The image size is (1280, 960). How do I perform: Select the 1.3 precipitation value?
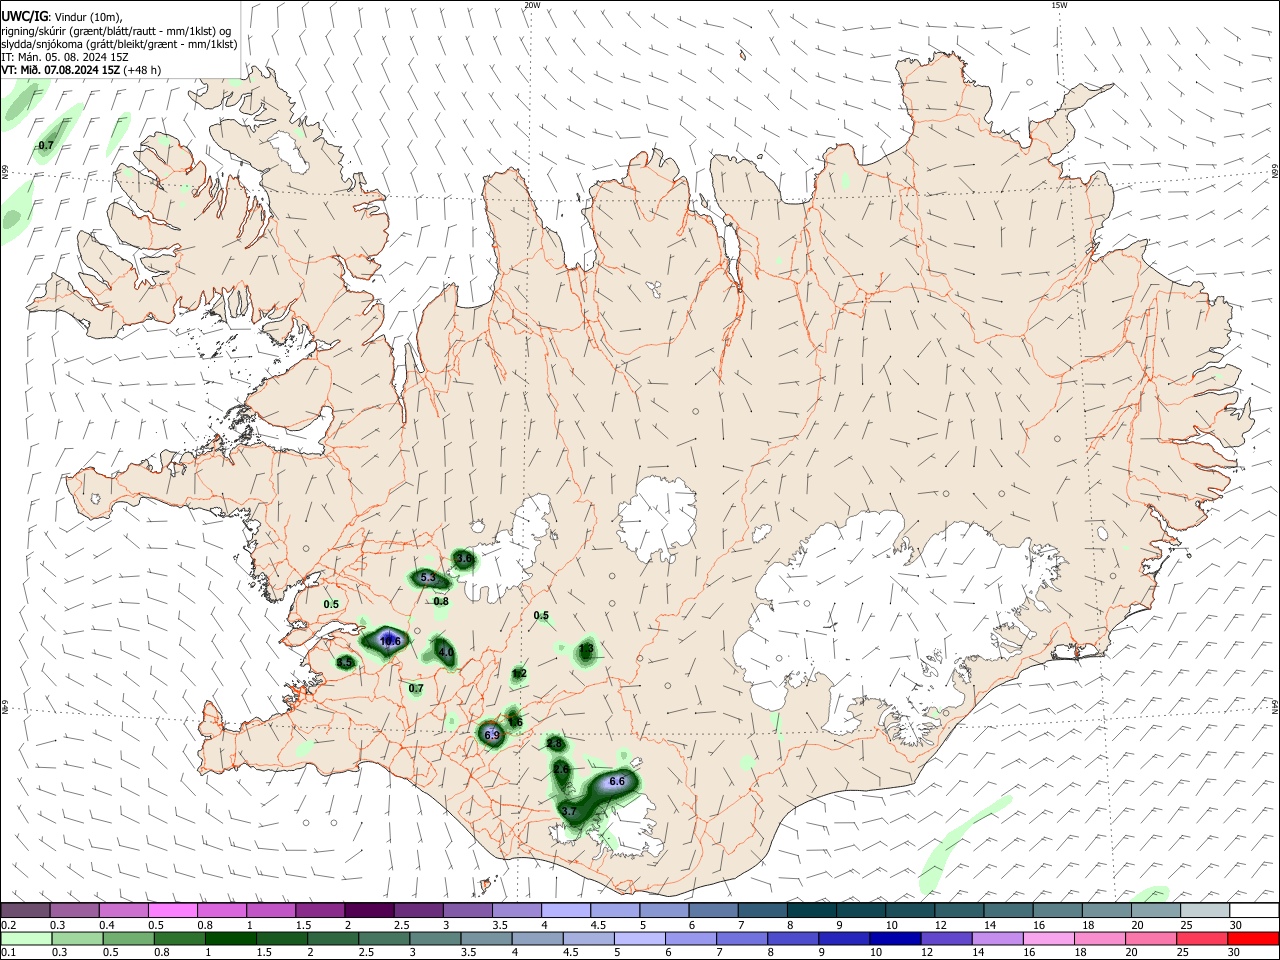[586, 649]
